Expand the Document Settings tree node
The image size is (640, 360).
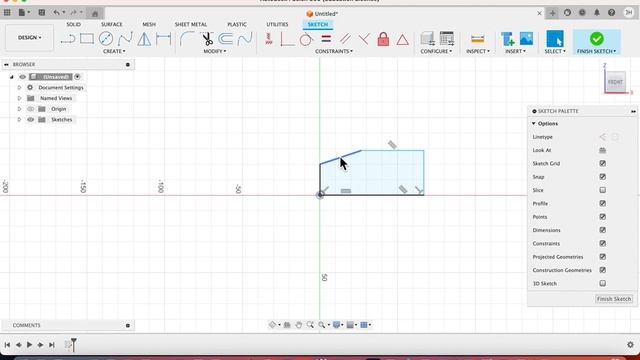(x=19, y=88)
